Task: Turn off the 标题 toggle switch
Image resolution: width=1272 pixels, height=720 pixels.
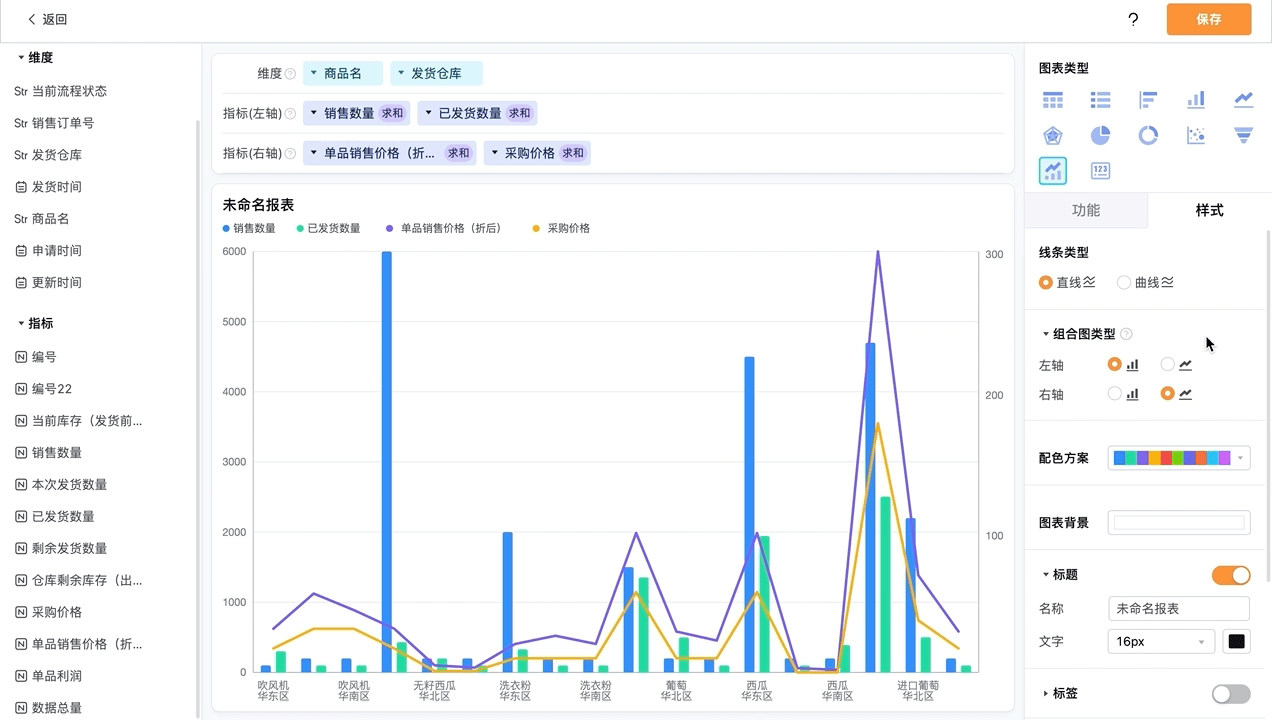Action: pos(1231,575)
